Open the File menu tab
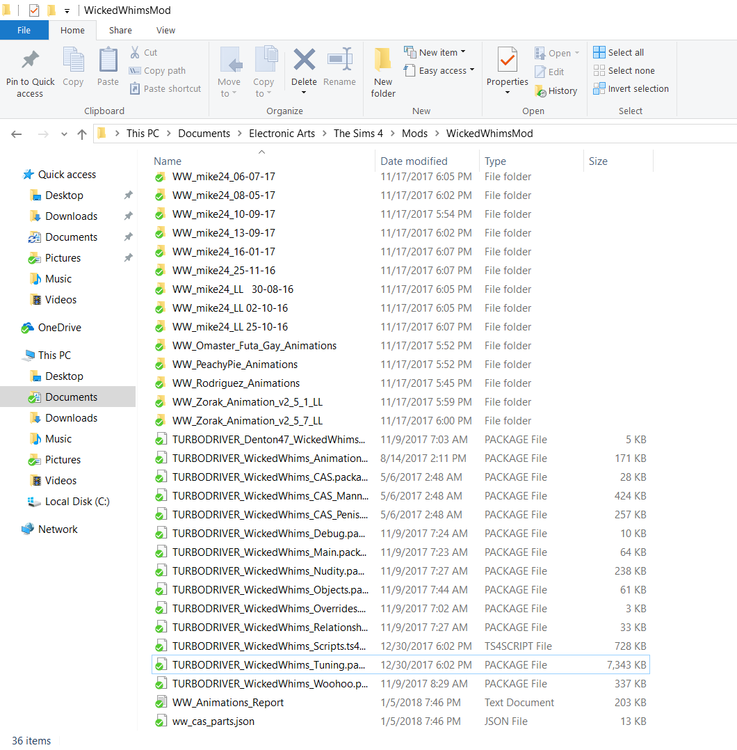The width and height of the screenshot is (737, 750). click(x=24, y=30)
